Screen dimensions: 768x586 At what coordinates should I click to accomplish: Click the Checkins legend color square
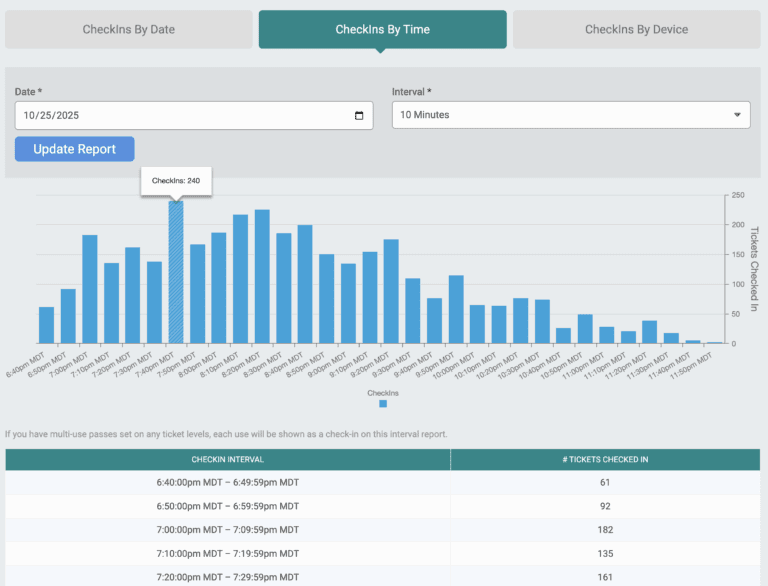[x=383, y=403]
